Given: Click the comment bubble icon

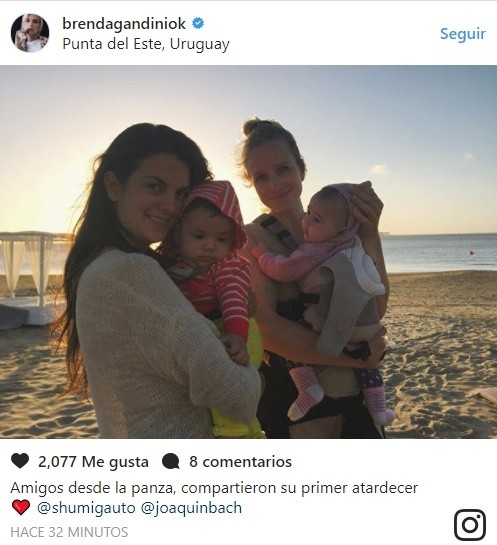Looking at the screenshot, I should pos(171,462).
